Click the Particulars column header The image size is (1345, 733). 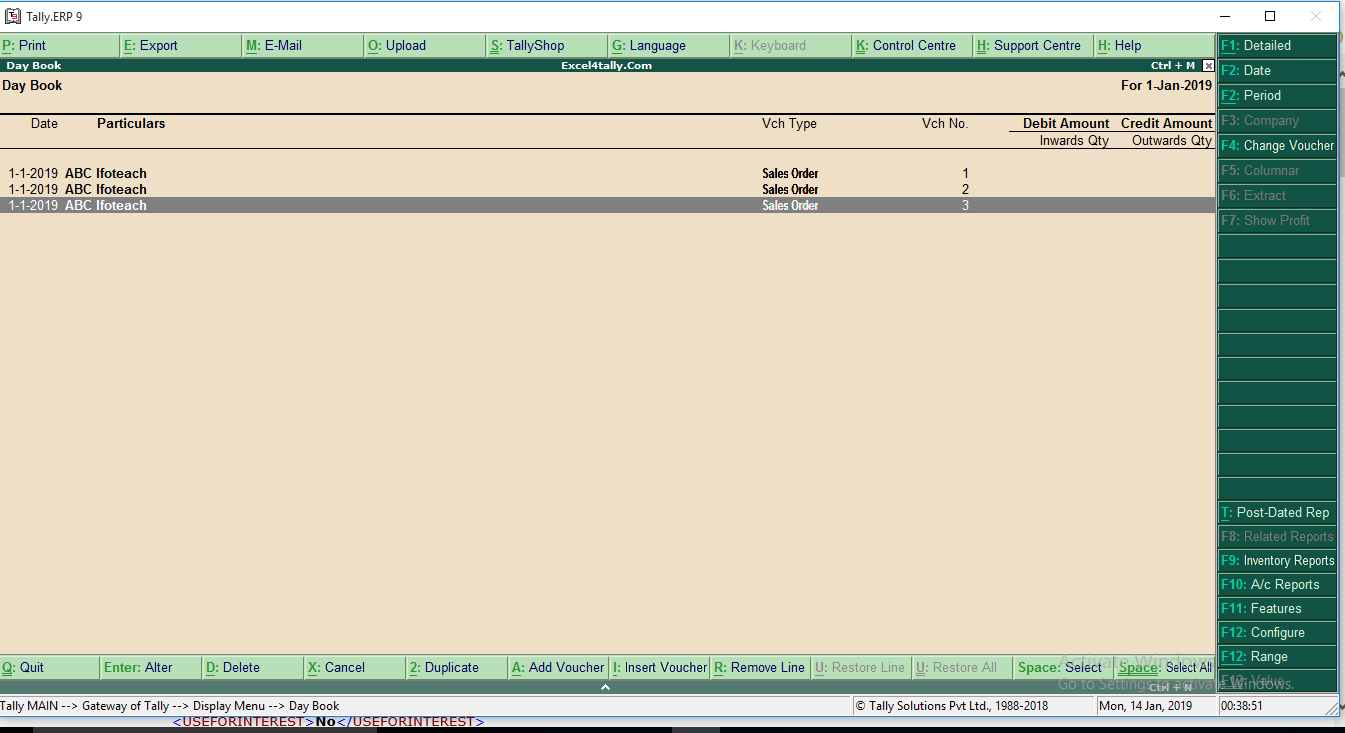[131, 124]
